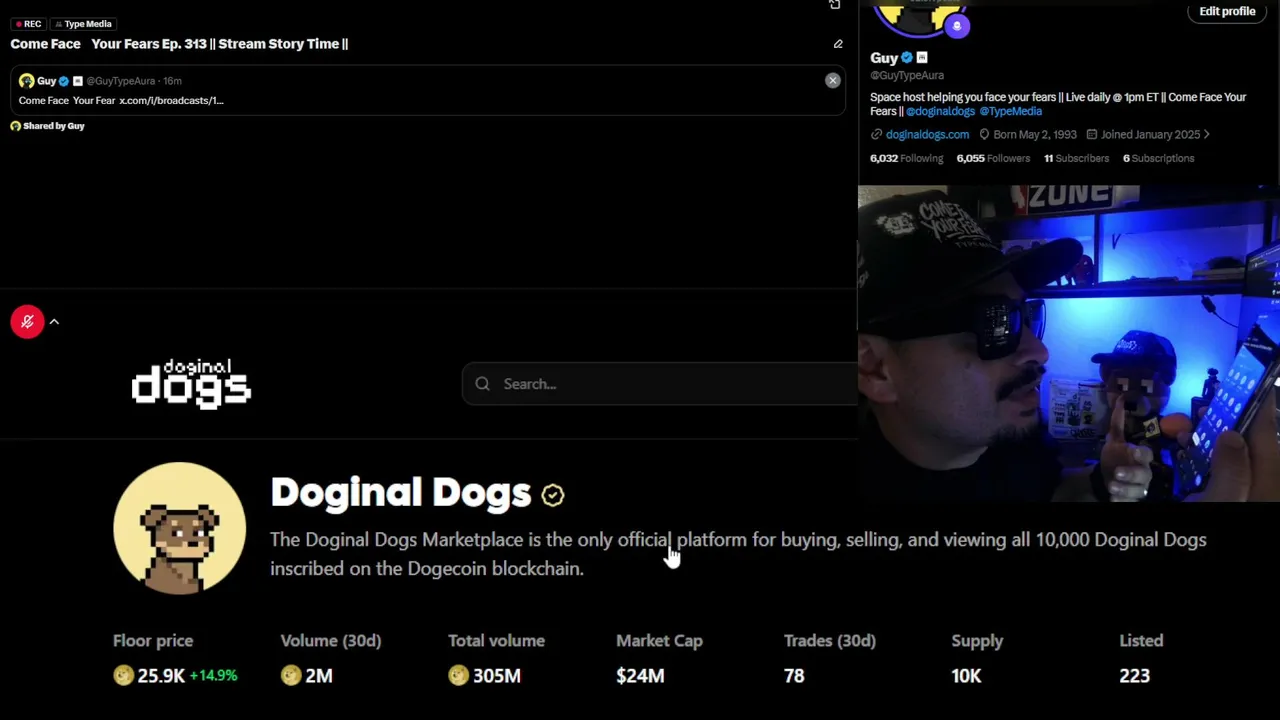Expand the Joined January 2025 chevron

click(1206, 134)
